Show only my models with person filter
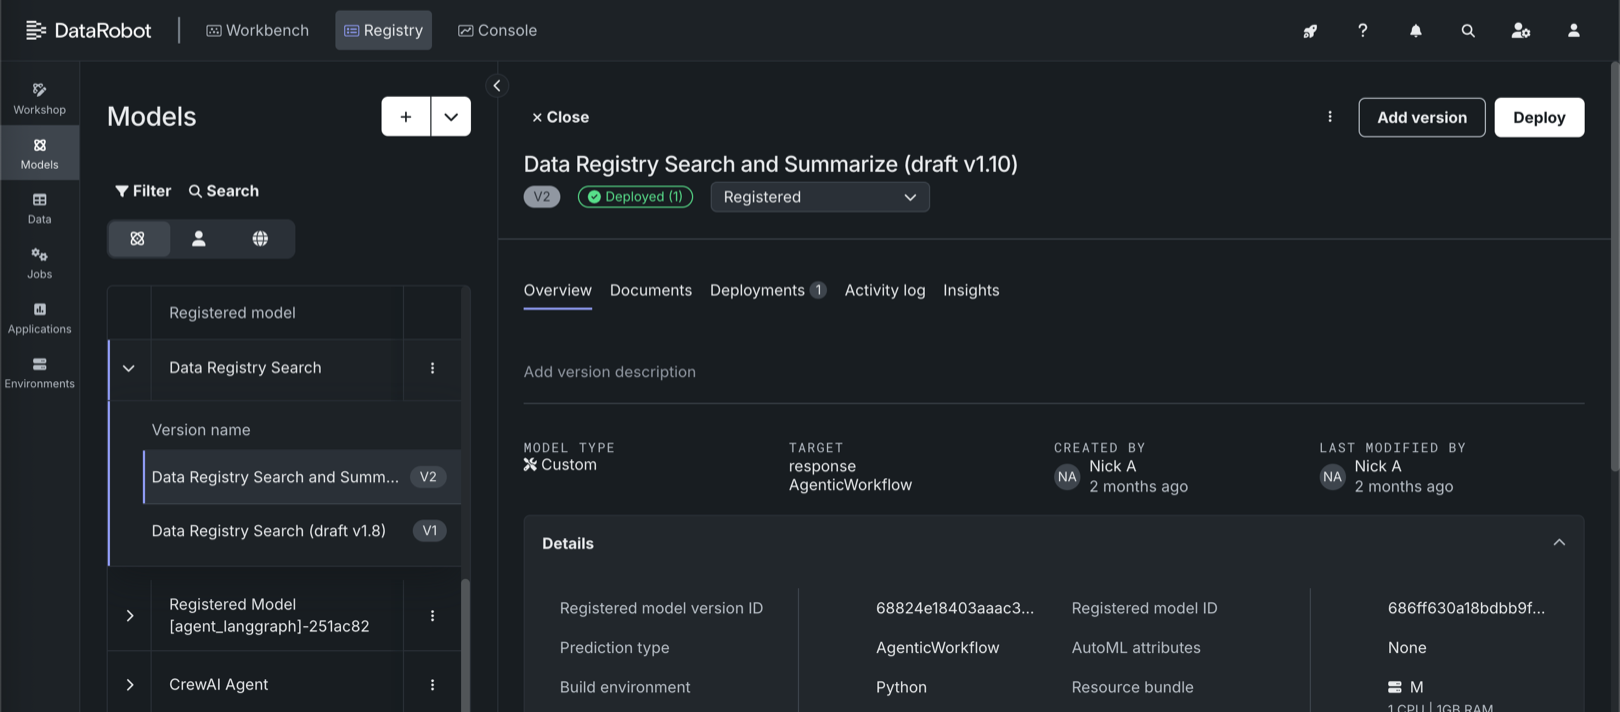 [x=199, y=239]
